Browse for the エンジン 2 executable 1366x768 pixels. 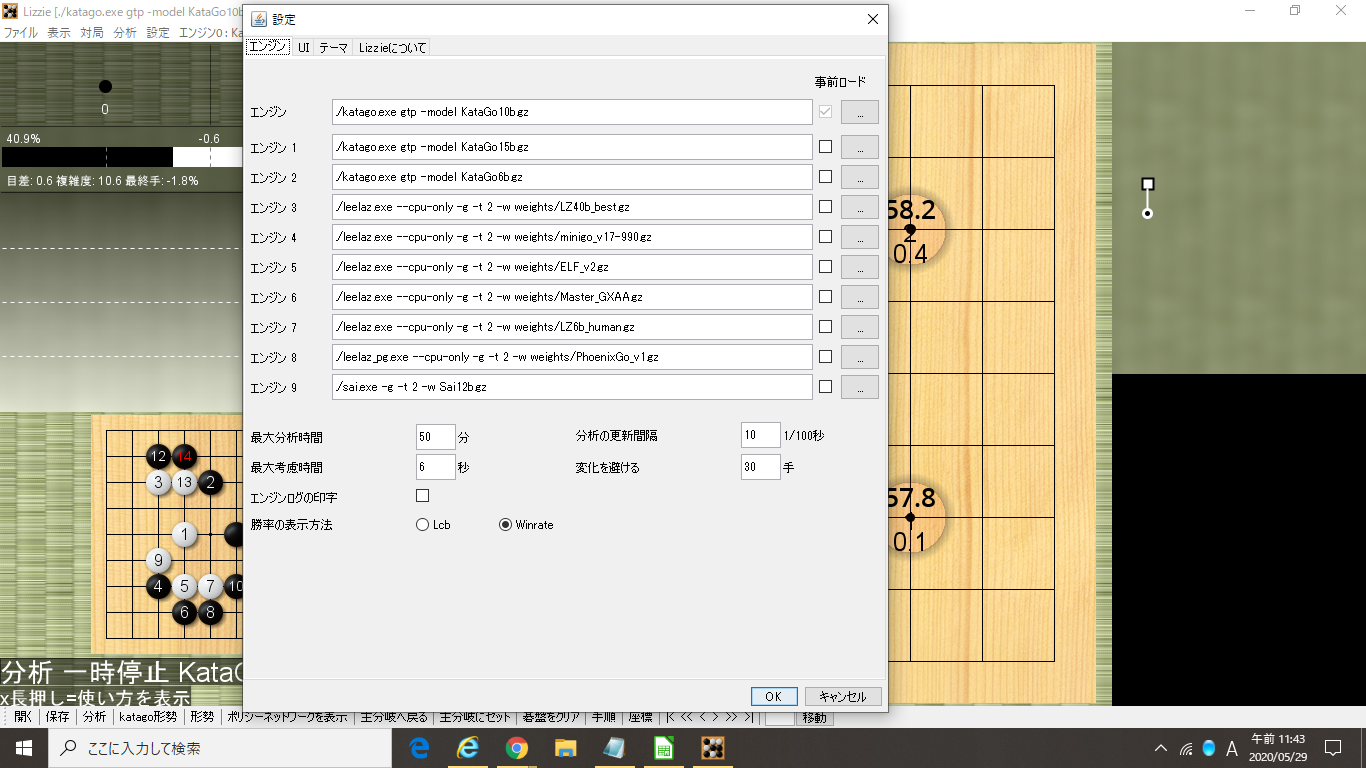[859, 177]
